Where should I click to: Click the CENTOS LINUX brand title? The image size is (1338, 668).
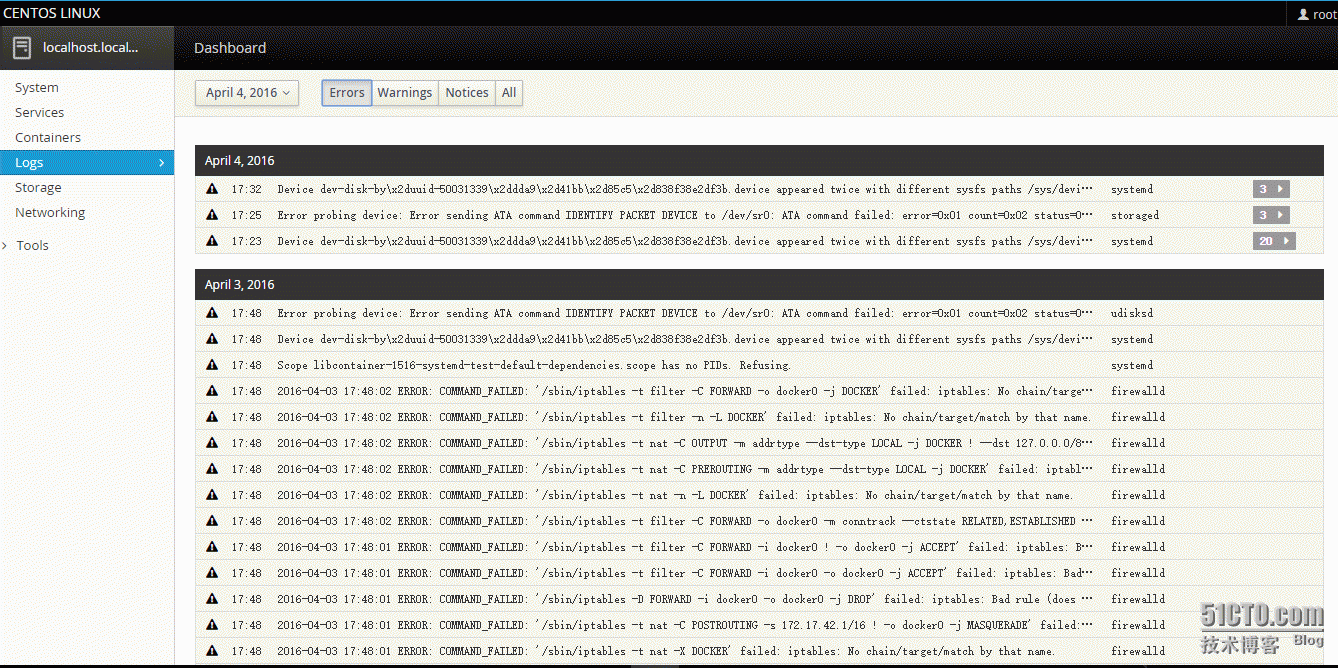click(52, 13)
